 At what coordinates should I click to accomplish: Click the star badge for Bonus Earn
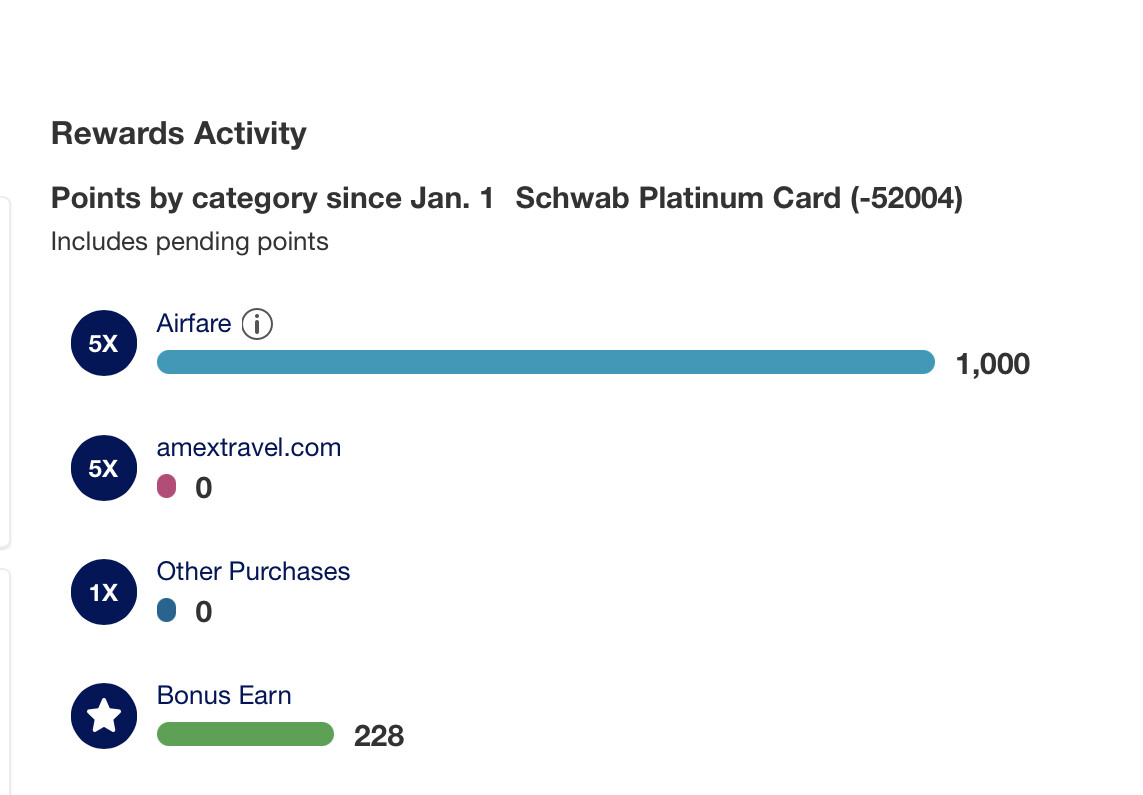click(x=104, y=716)
